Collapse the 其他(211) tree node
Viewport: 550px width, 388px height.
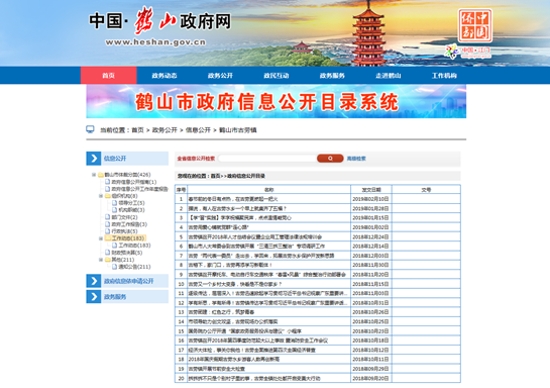pyautogui.click(x=101, y=260)
